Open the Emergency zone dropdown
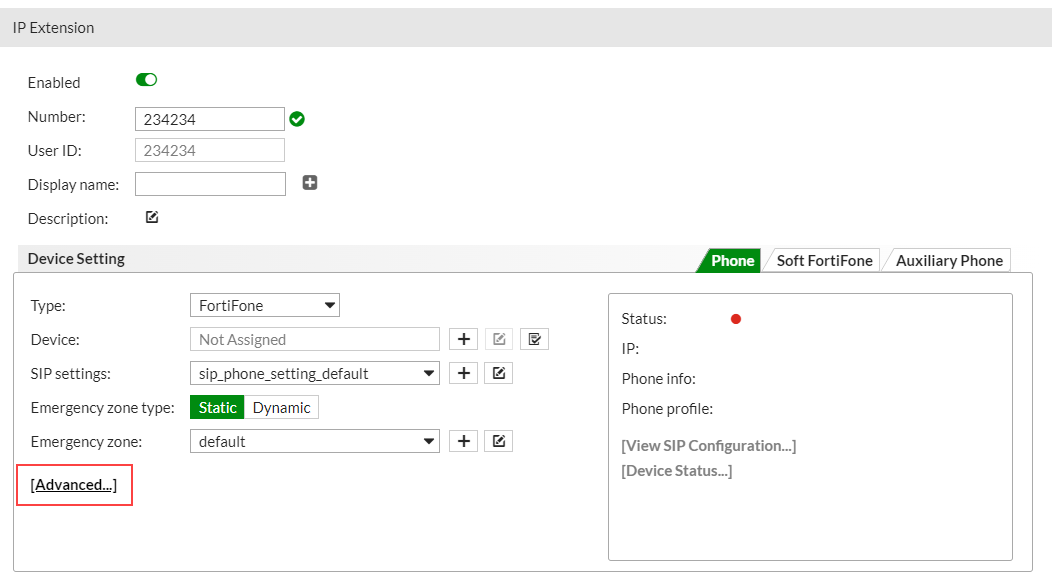The height and width of the screenshot is (575, 1052). pos(315,441)
